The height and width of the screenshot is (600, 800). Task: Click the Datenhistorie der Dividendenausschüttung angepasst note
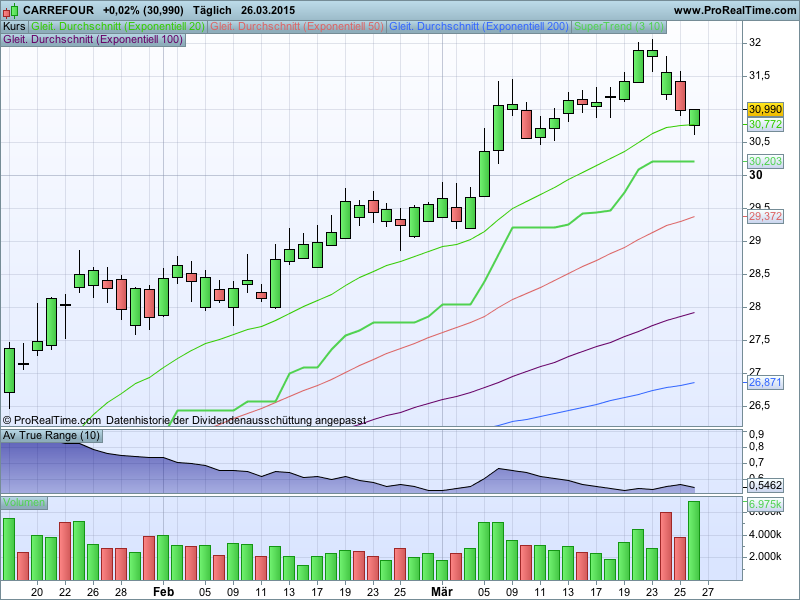coord(236,420)
